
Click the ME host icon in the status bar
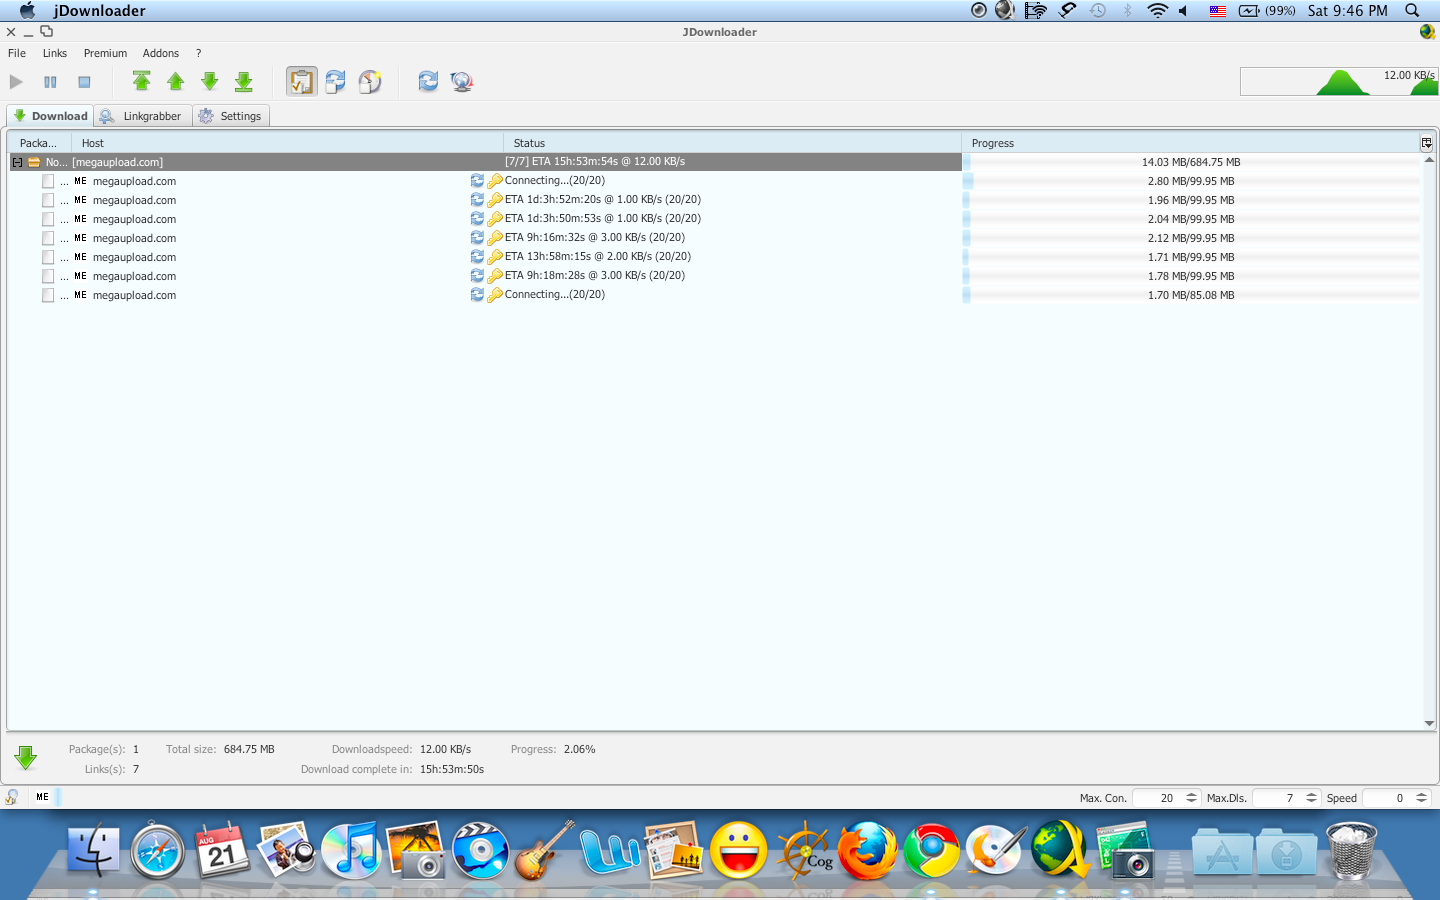point(42,797)
